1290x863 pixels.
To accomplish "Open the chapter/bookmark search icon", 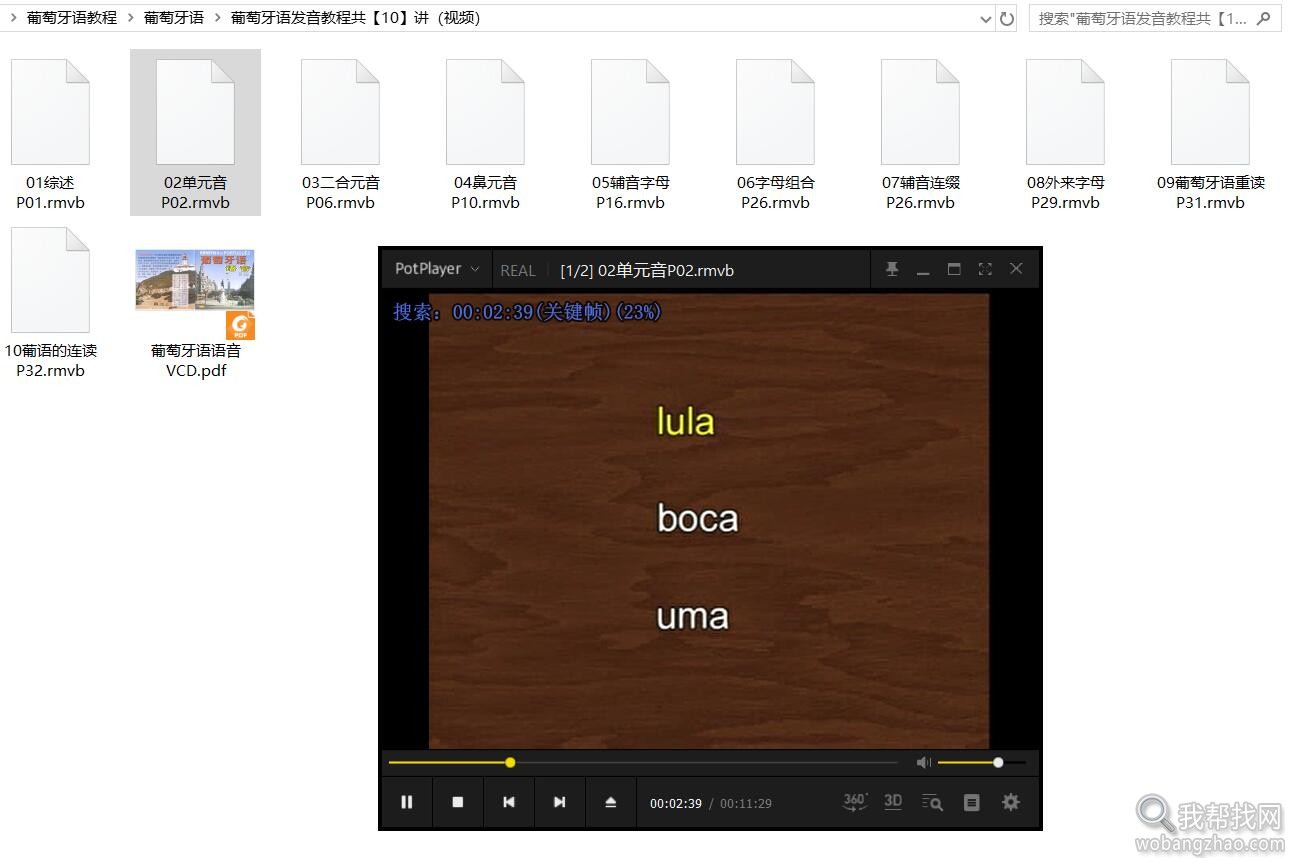I will (x=932, y=802).
